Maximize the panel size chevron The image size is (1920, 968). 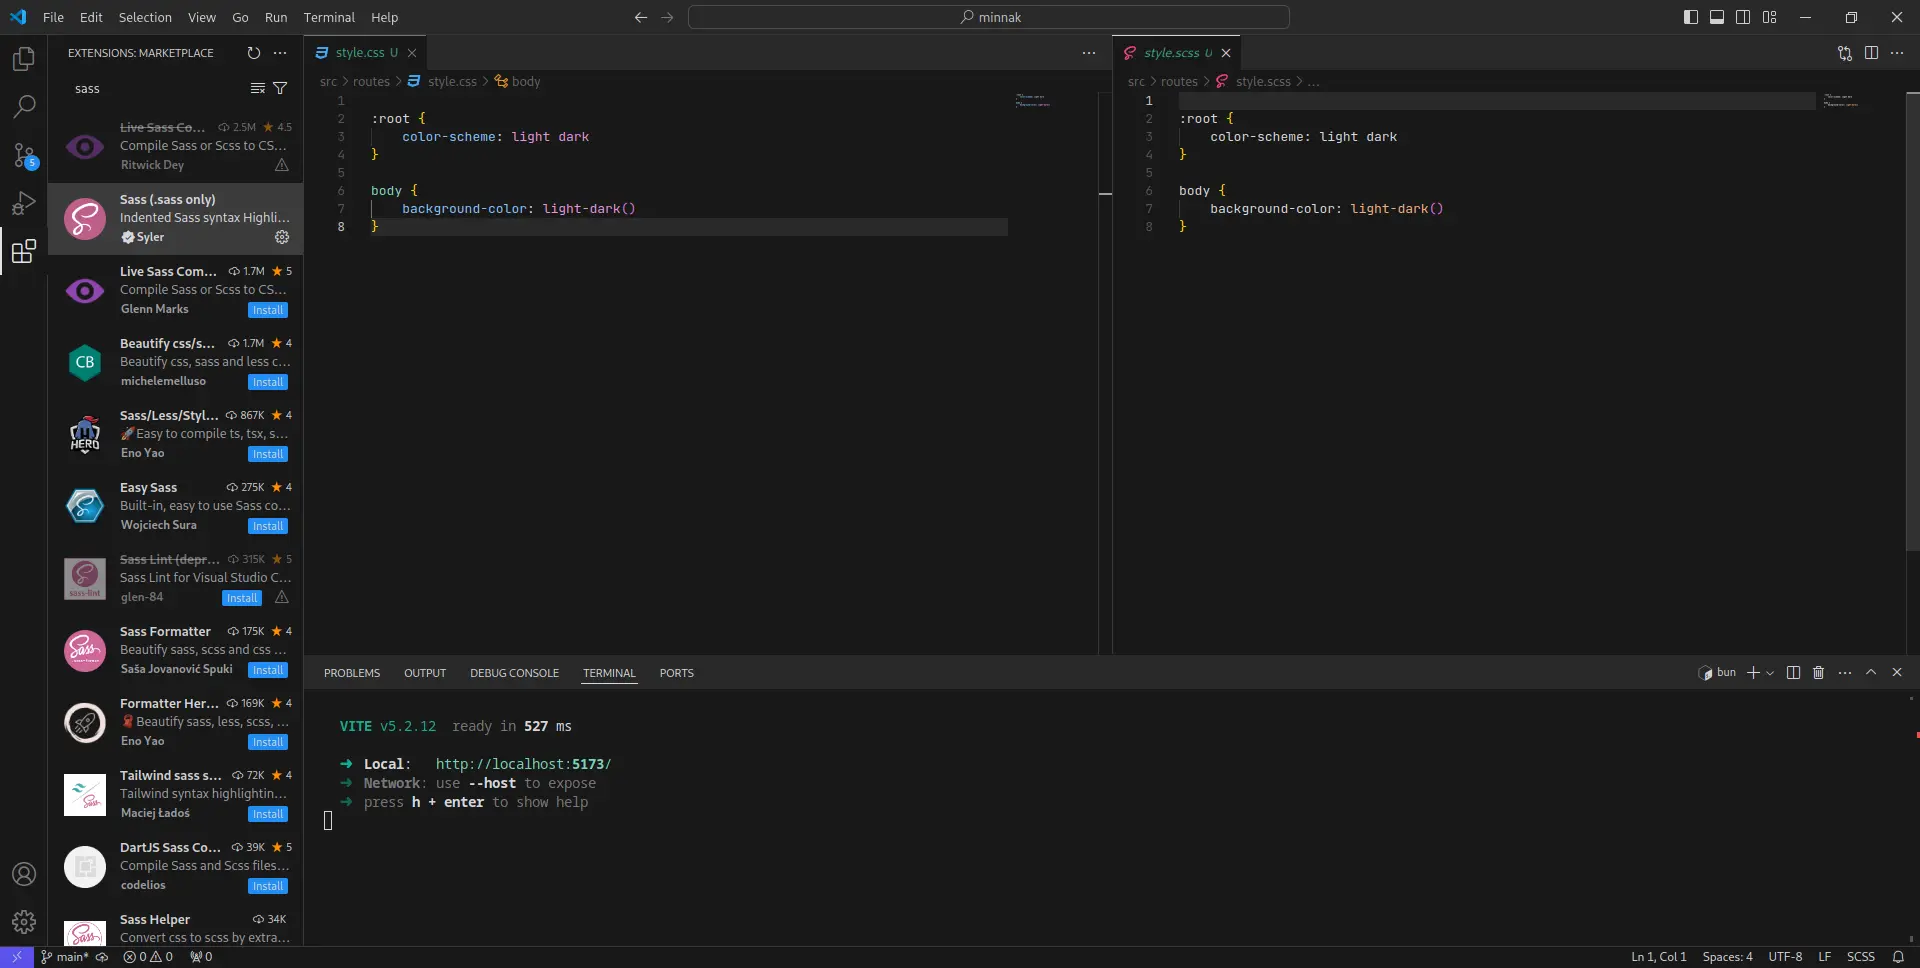(1871, 673)
